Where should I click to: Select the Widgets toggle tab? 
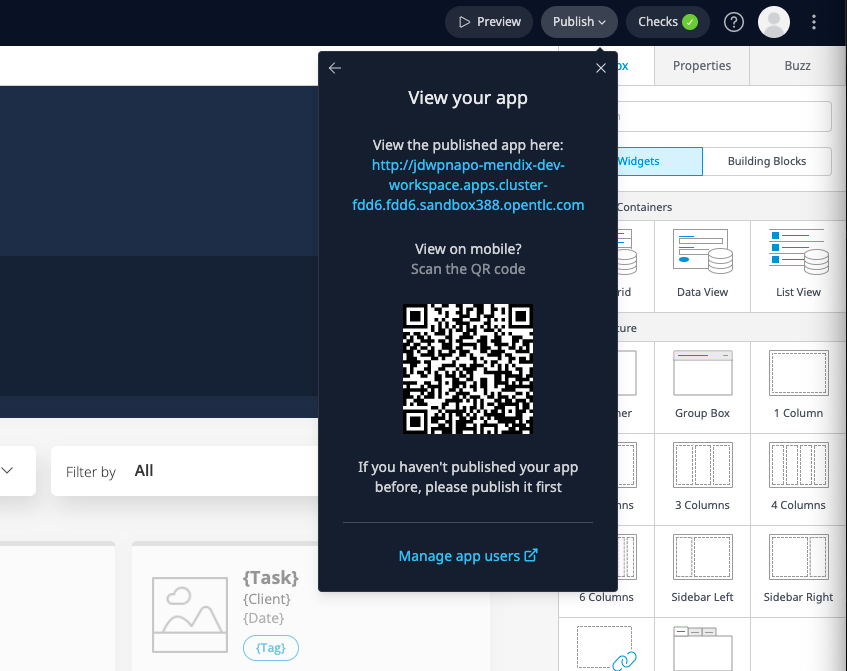click(660, 161)
